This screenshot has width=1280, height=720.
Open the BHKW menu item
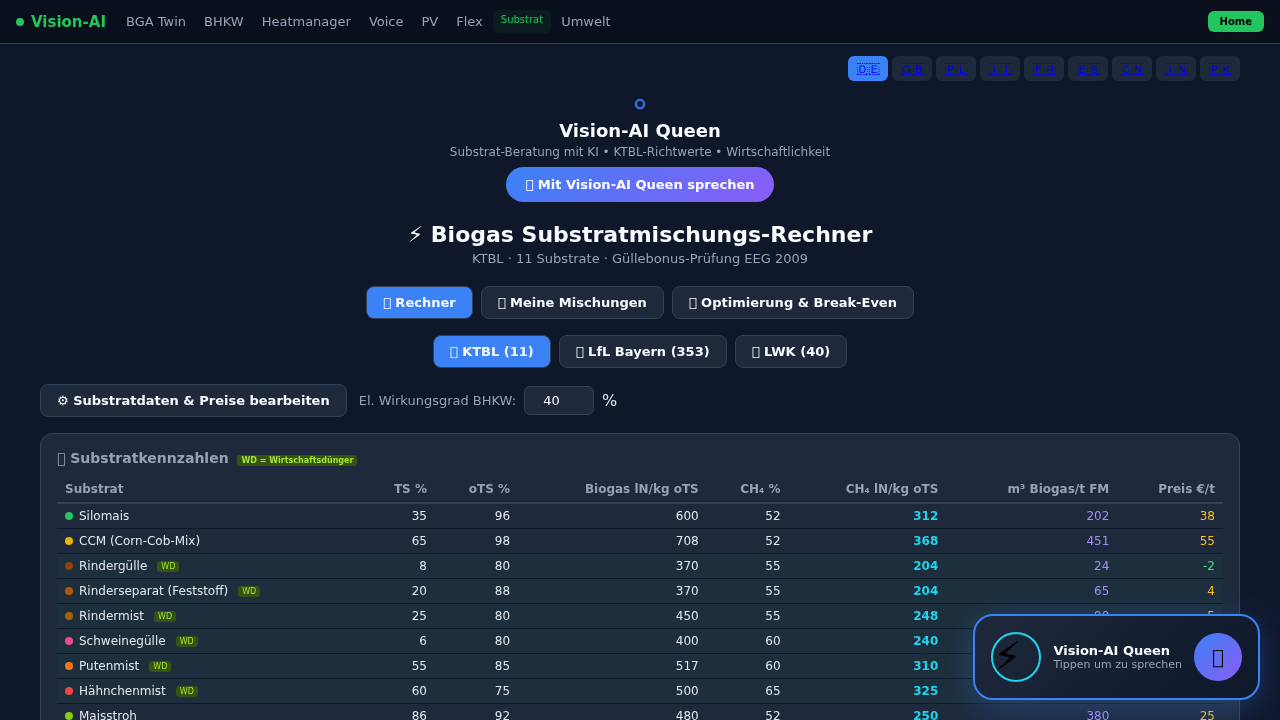coord(223,21)
